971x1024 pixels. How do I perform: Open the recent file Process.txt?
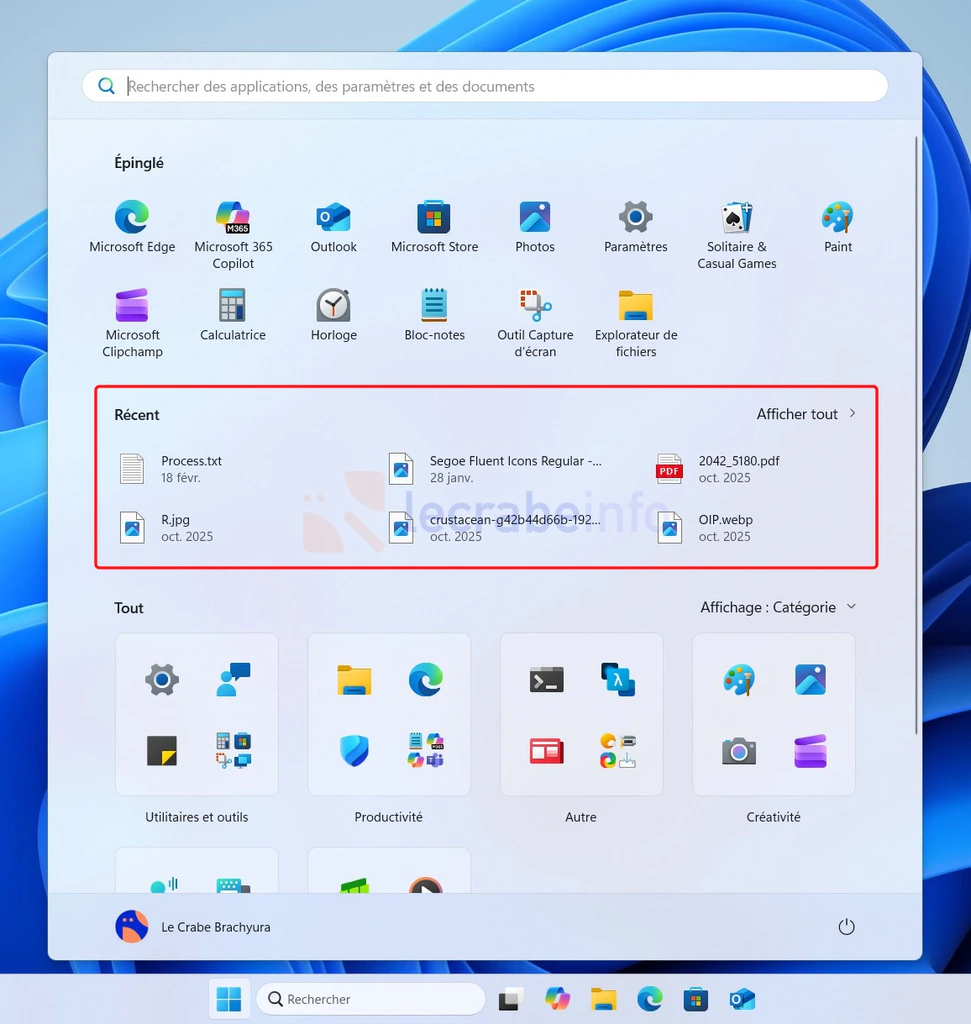(x=171, y=469)
